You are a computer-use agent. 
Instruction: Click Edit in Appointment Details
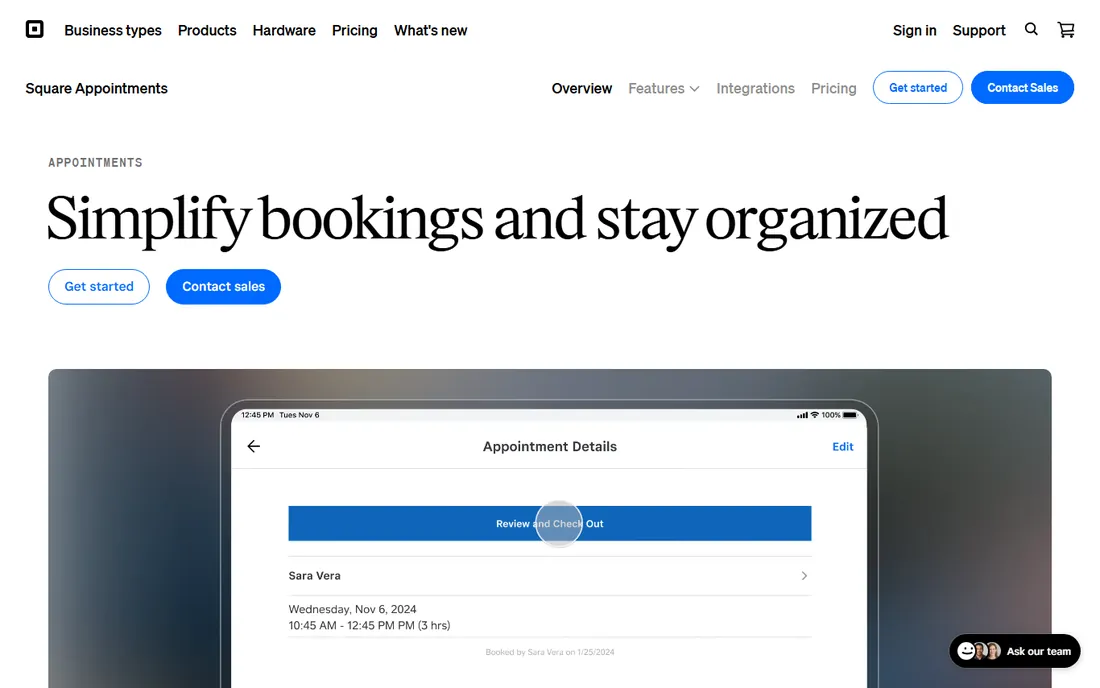[x=843, y=447]
